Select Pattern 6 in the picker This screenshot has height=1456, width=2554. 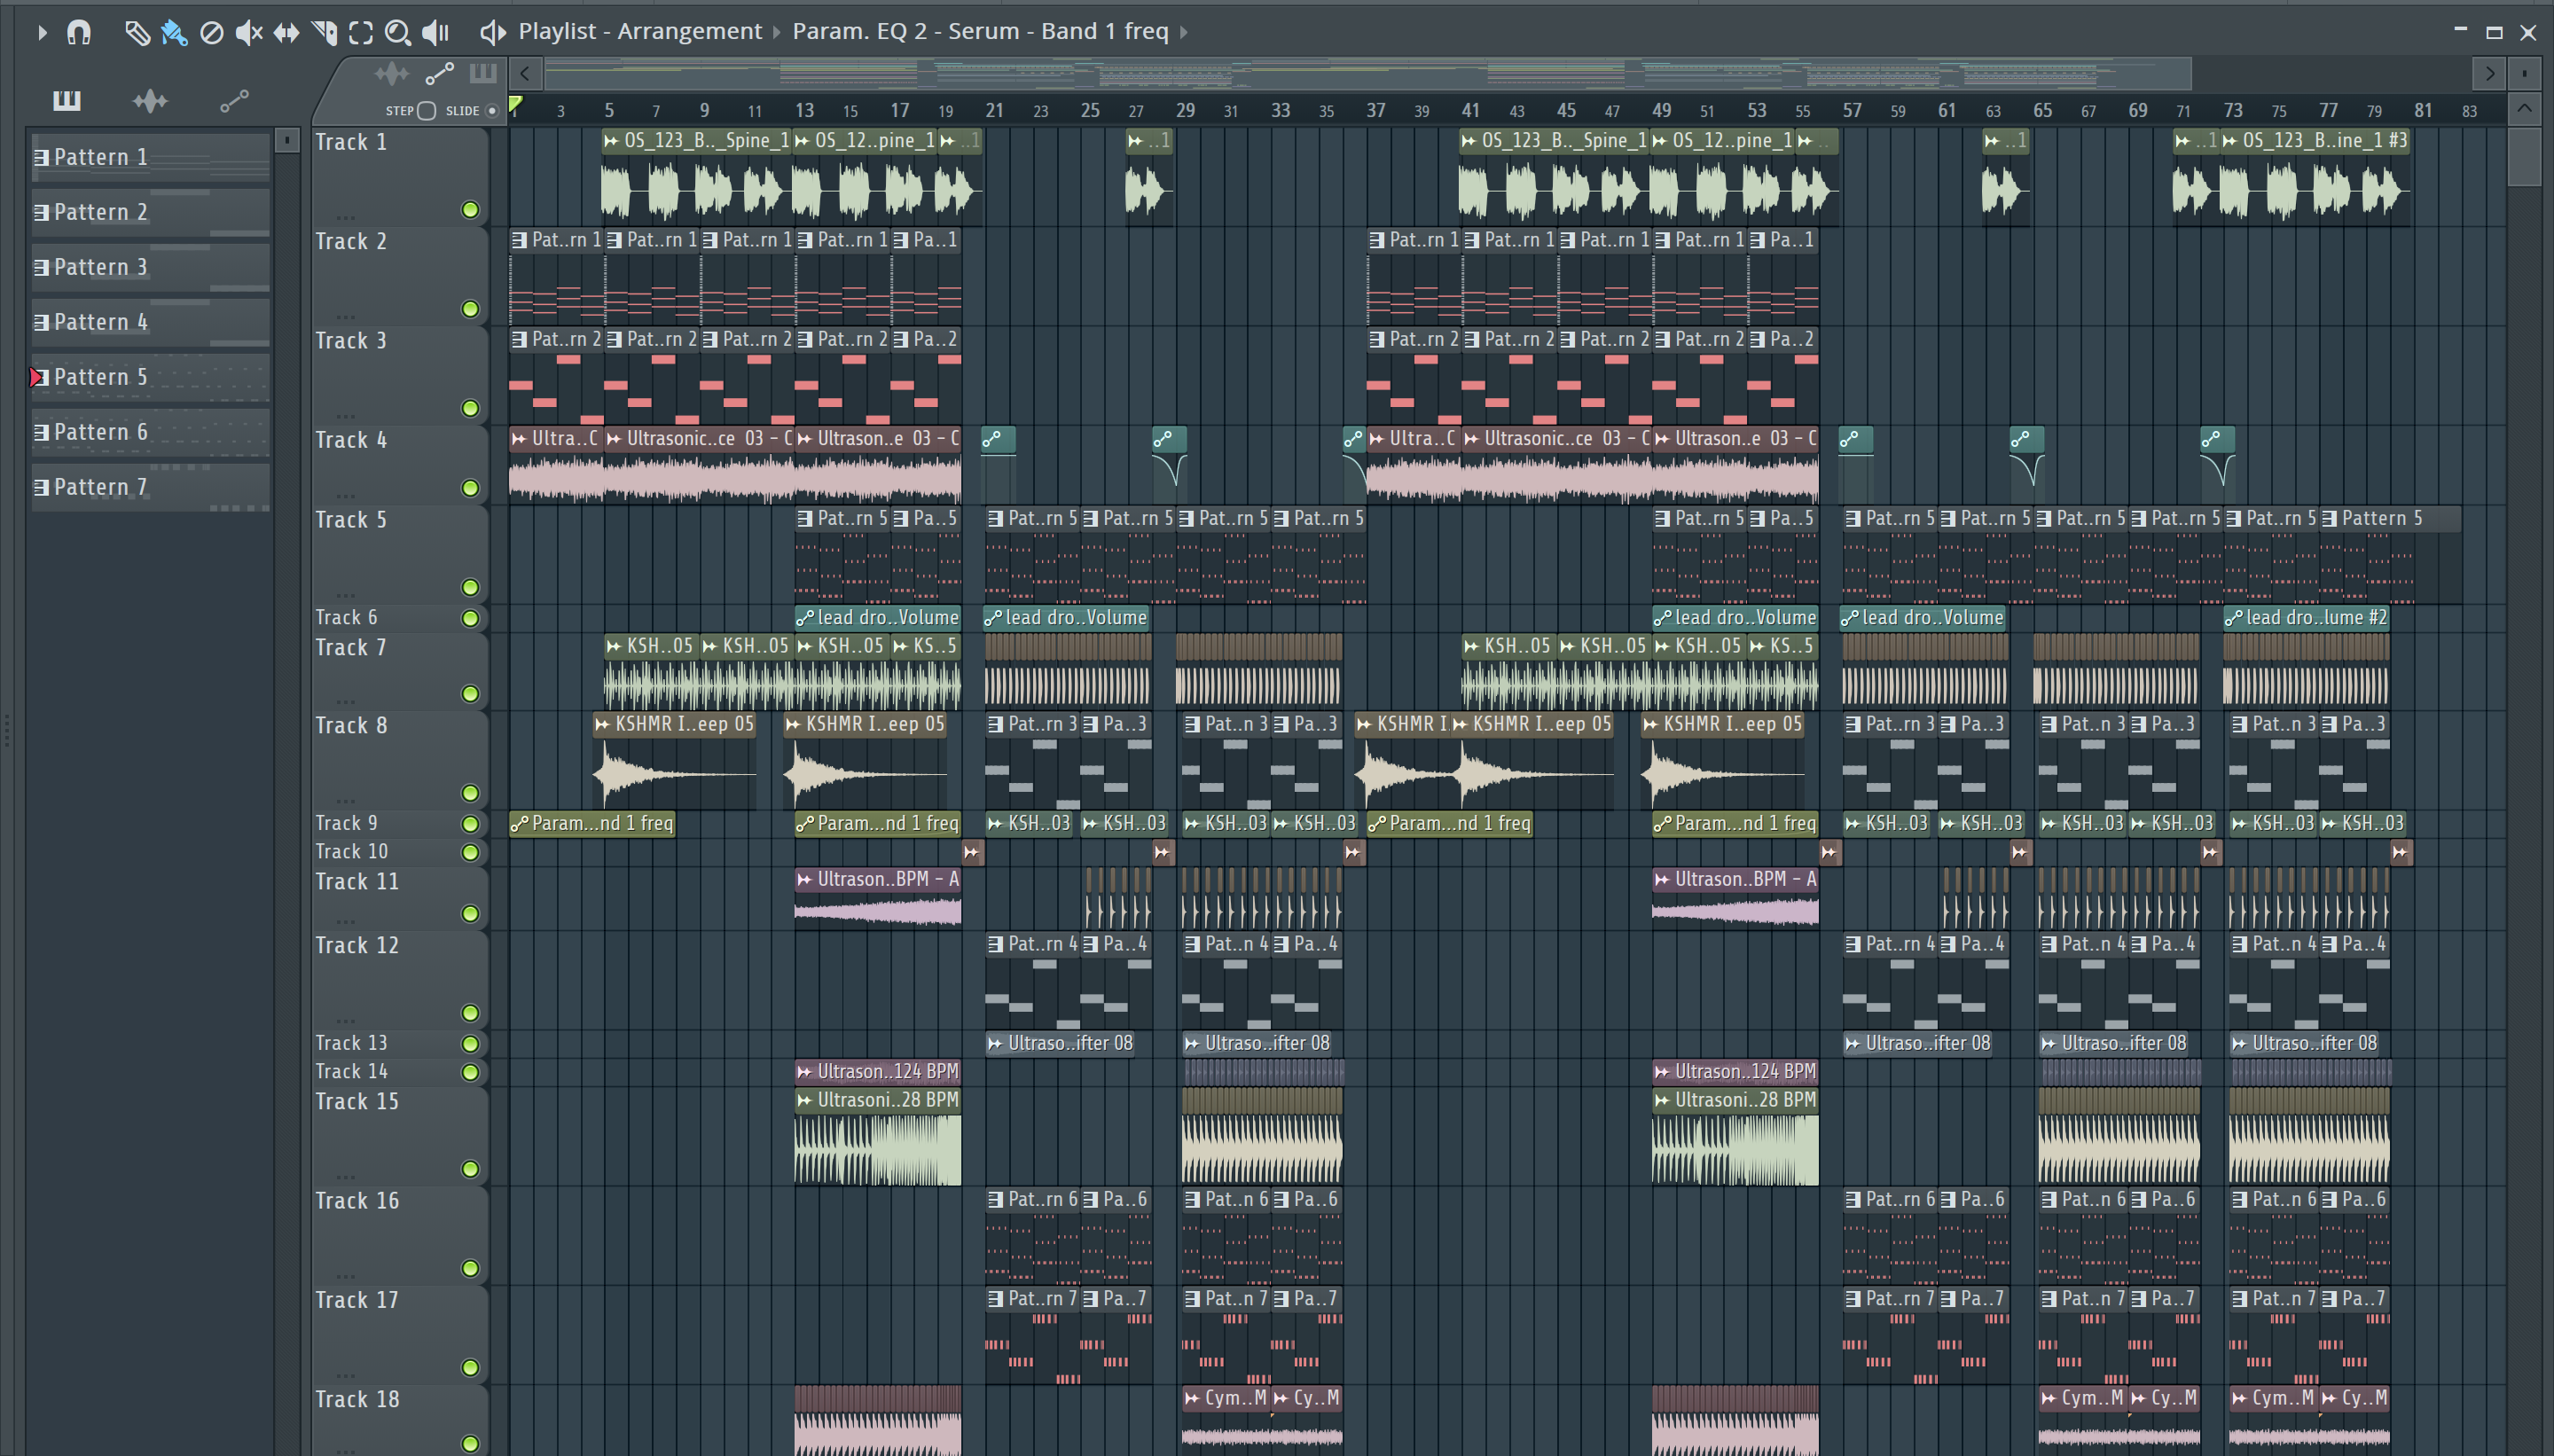coord(150,432)
